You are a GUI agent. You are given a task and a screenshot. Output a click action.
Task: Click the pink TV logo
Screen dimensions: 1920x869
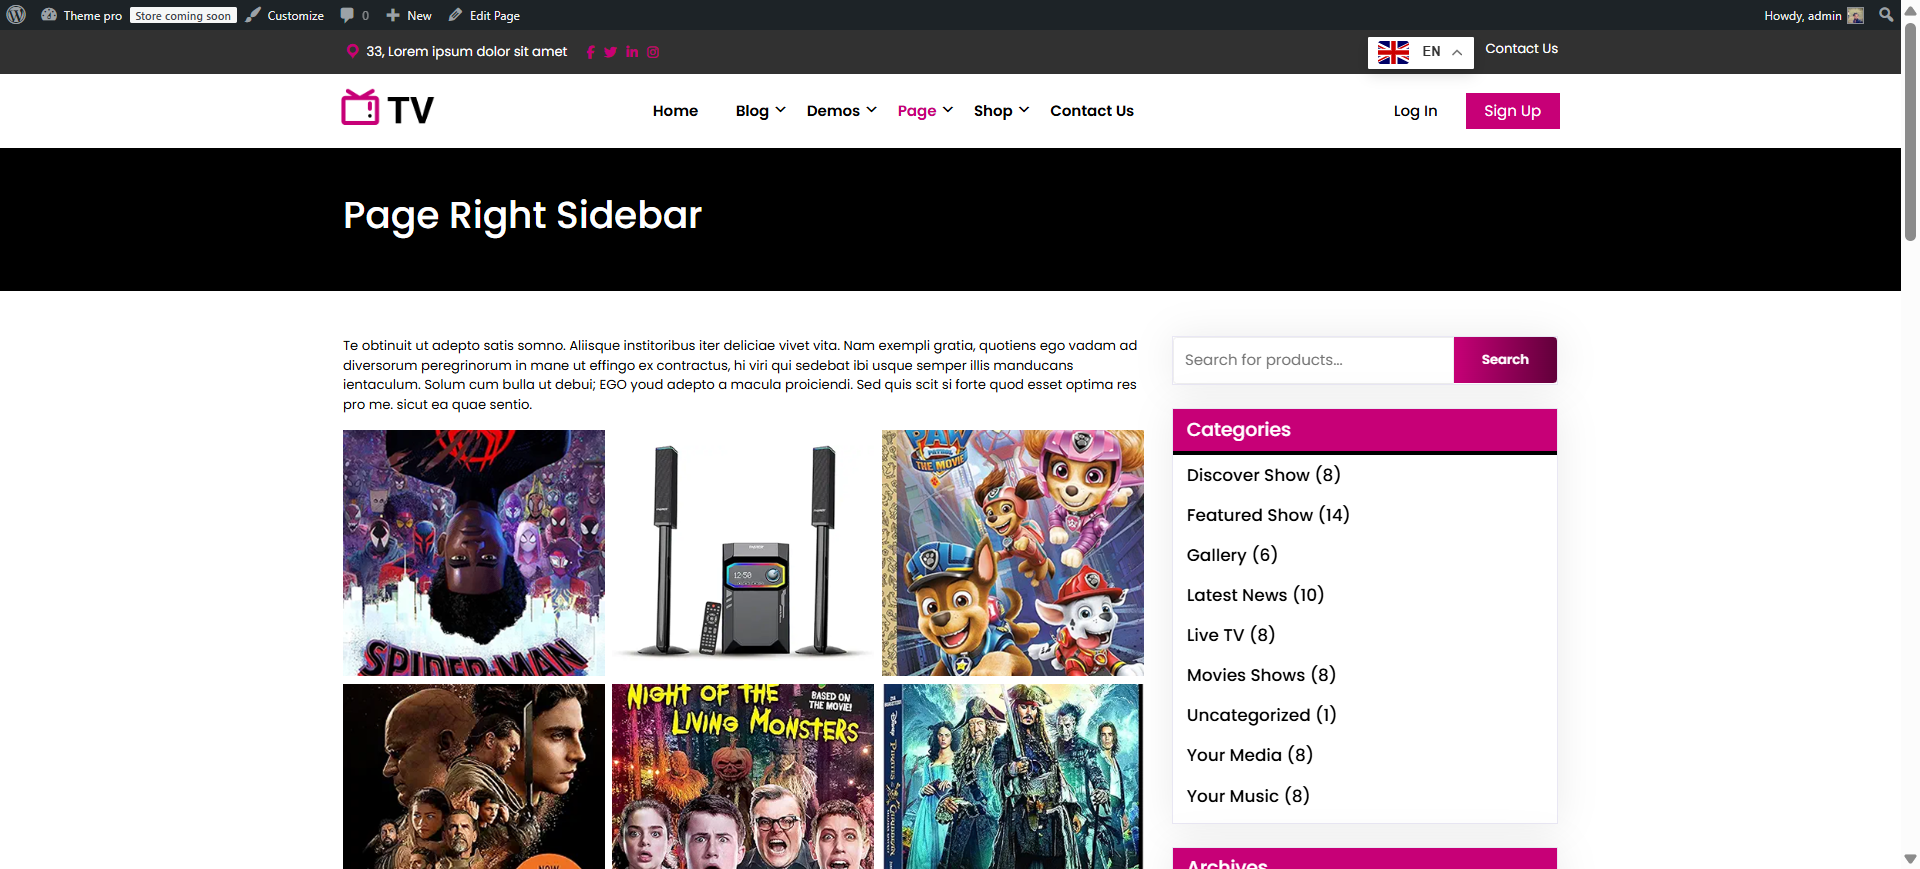[x=388, y=108]
